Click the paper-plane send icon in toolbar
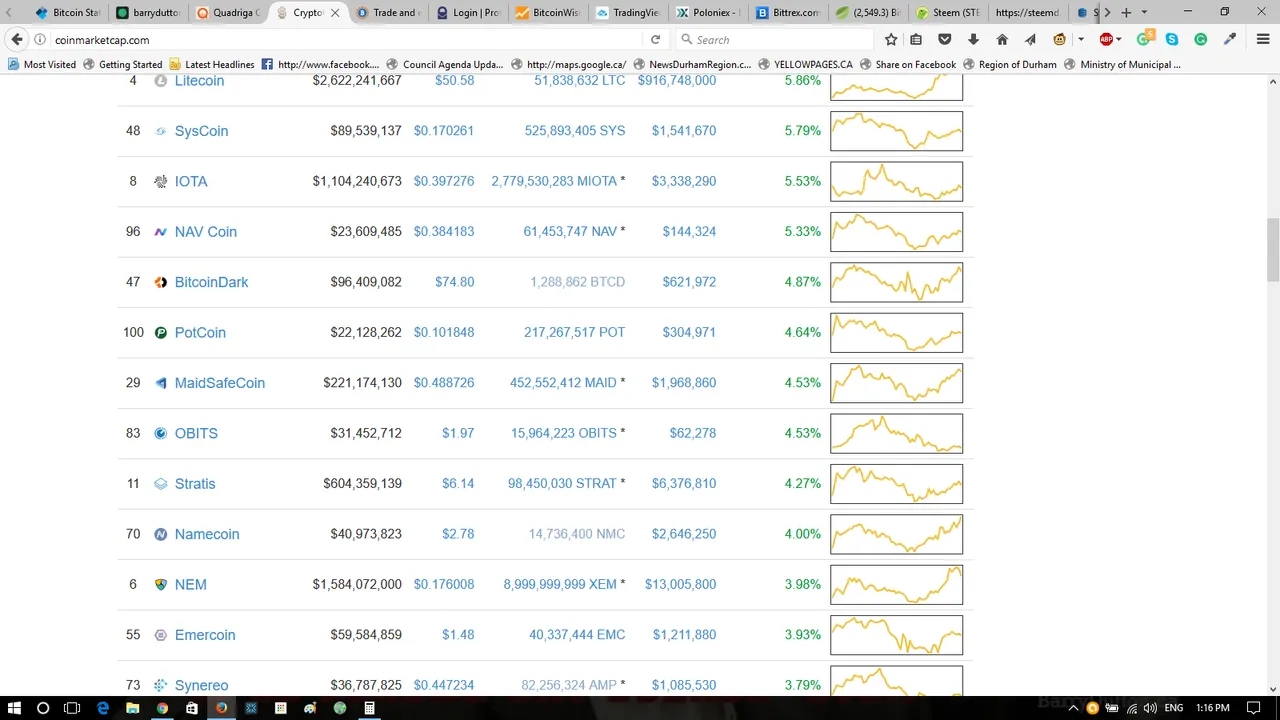This screenshot has width=1280, height=720. pyautogui.click(x=1030, y=40)
